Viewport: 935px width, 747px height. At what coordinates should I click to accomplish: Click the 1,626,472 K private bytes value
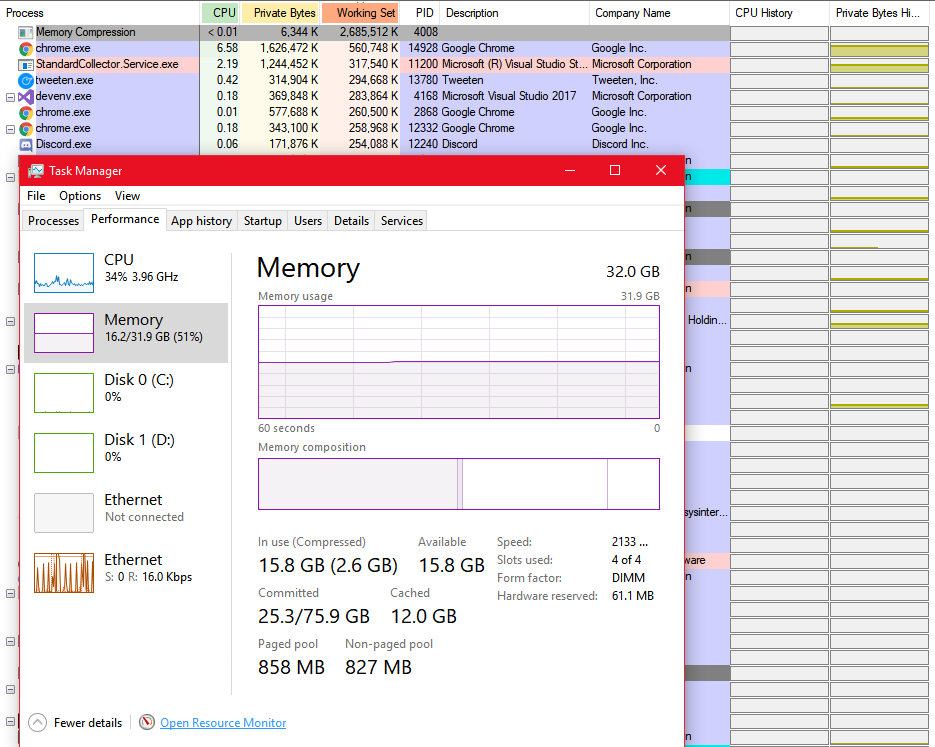coord(289,48)
